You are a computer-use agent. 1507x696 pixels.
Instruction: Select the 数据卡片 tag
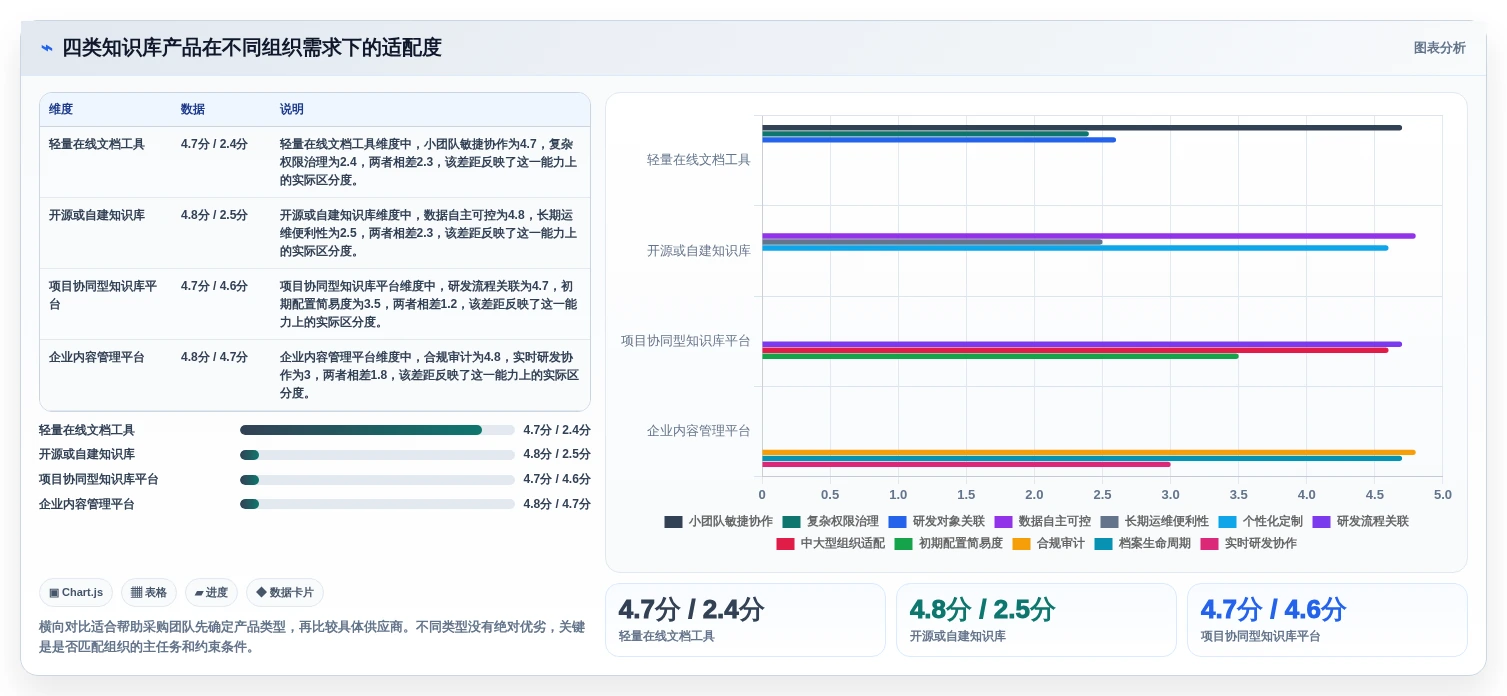click(x=285, y=592)
